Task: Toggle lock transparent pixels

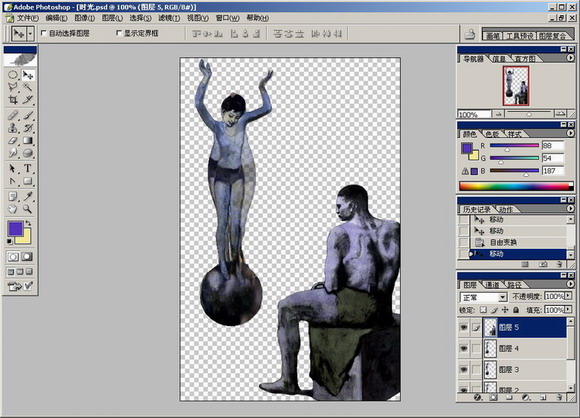Action: (x=483, y=310)
